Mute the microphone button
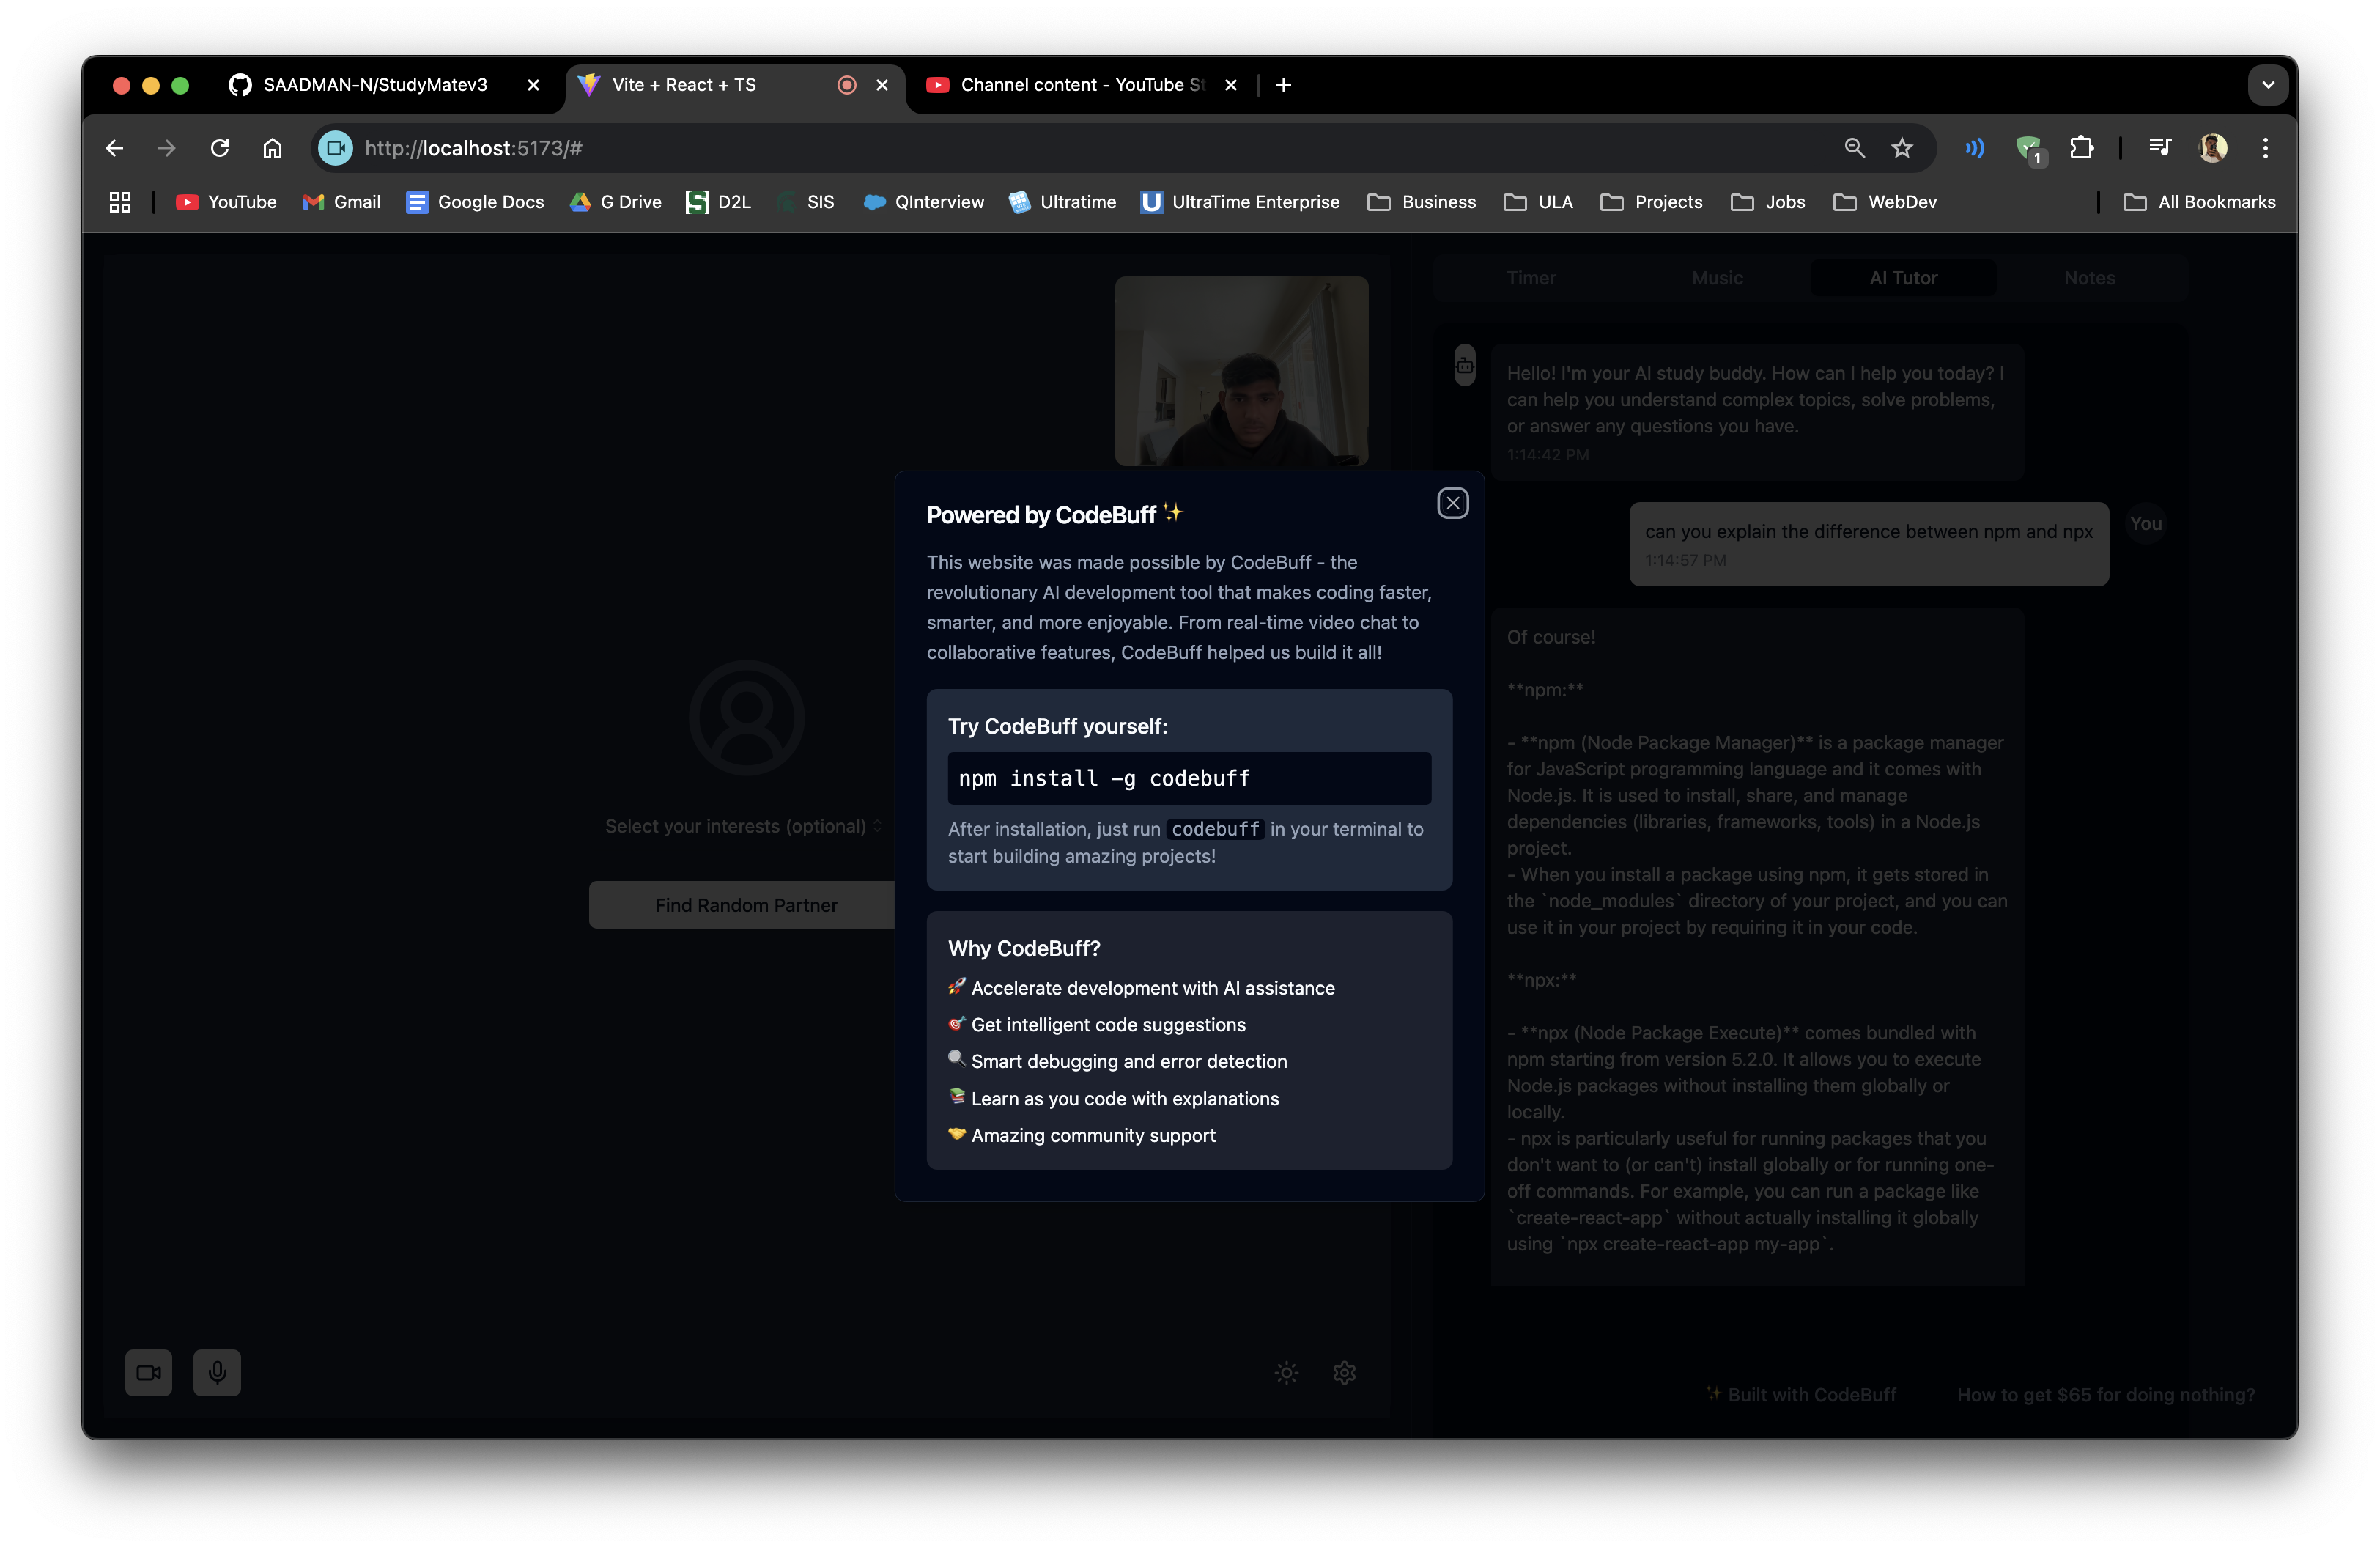This screenshot has width=2380, height=1548. (217, 1372)
